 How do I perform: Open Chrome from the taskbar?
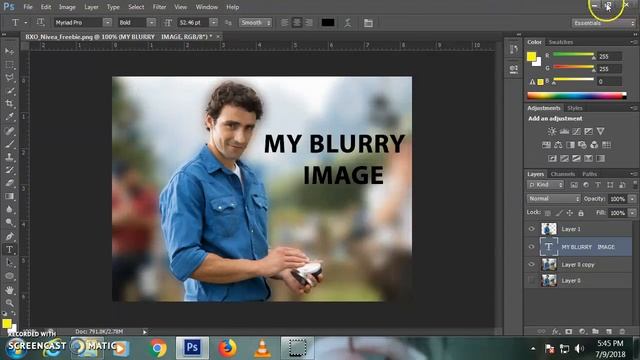[x=157, y=348]
